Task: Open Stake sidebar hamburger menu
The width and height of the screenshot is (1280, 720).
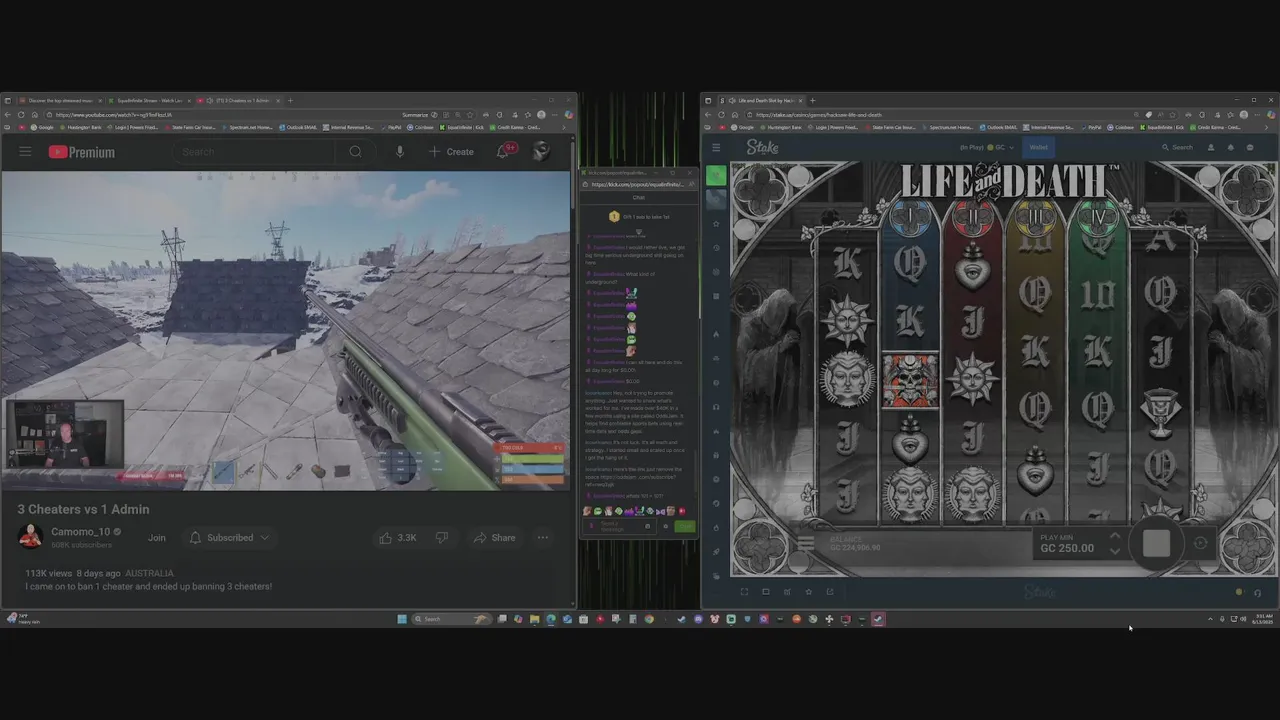Action: point(716,147)
